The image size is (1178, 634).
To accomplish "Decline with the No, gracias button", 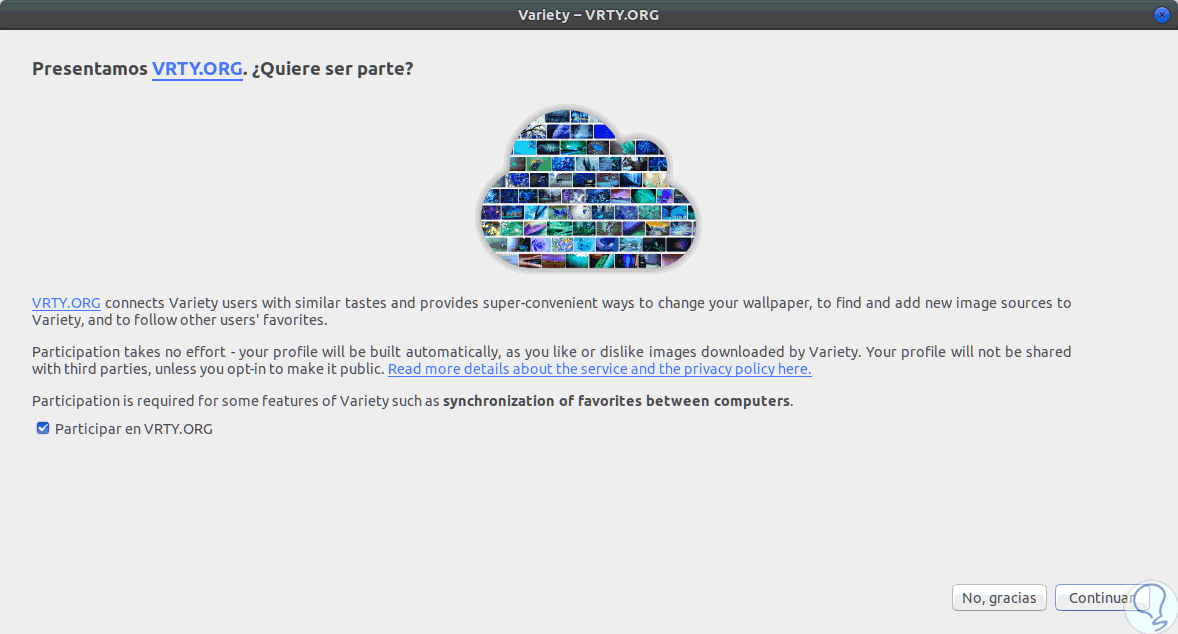I will (x=998, y=598).
